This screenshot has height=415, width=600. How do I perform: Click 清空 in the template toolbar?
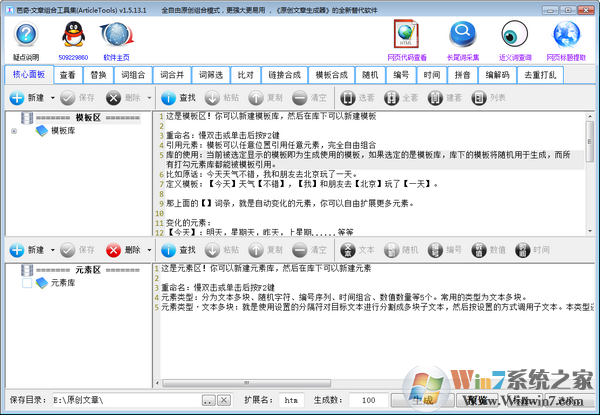click(309, 98)
